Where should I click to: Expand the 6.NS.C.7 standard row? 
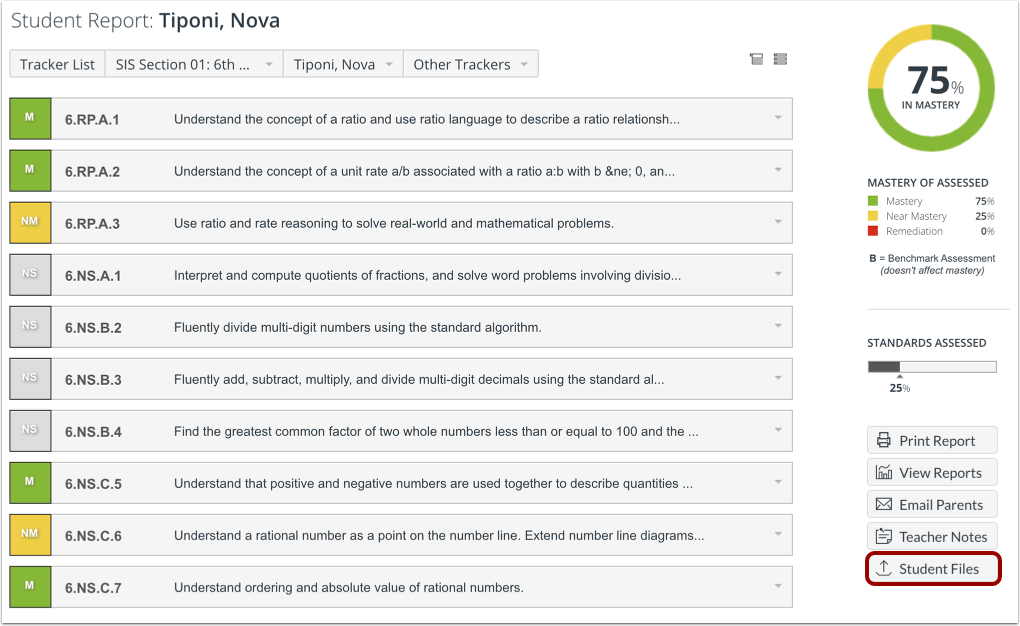point(778,587)
